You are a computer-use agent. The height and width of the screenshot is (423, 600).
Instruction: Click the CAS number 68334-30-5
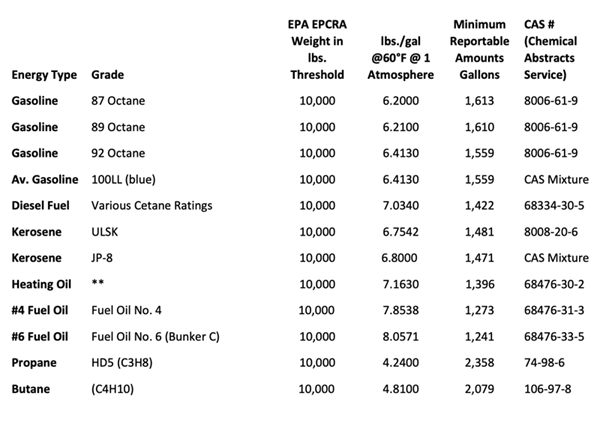[x=555, y=205]
